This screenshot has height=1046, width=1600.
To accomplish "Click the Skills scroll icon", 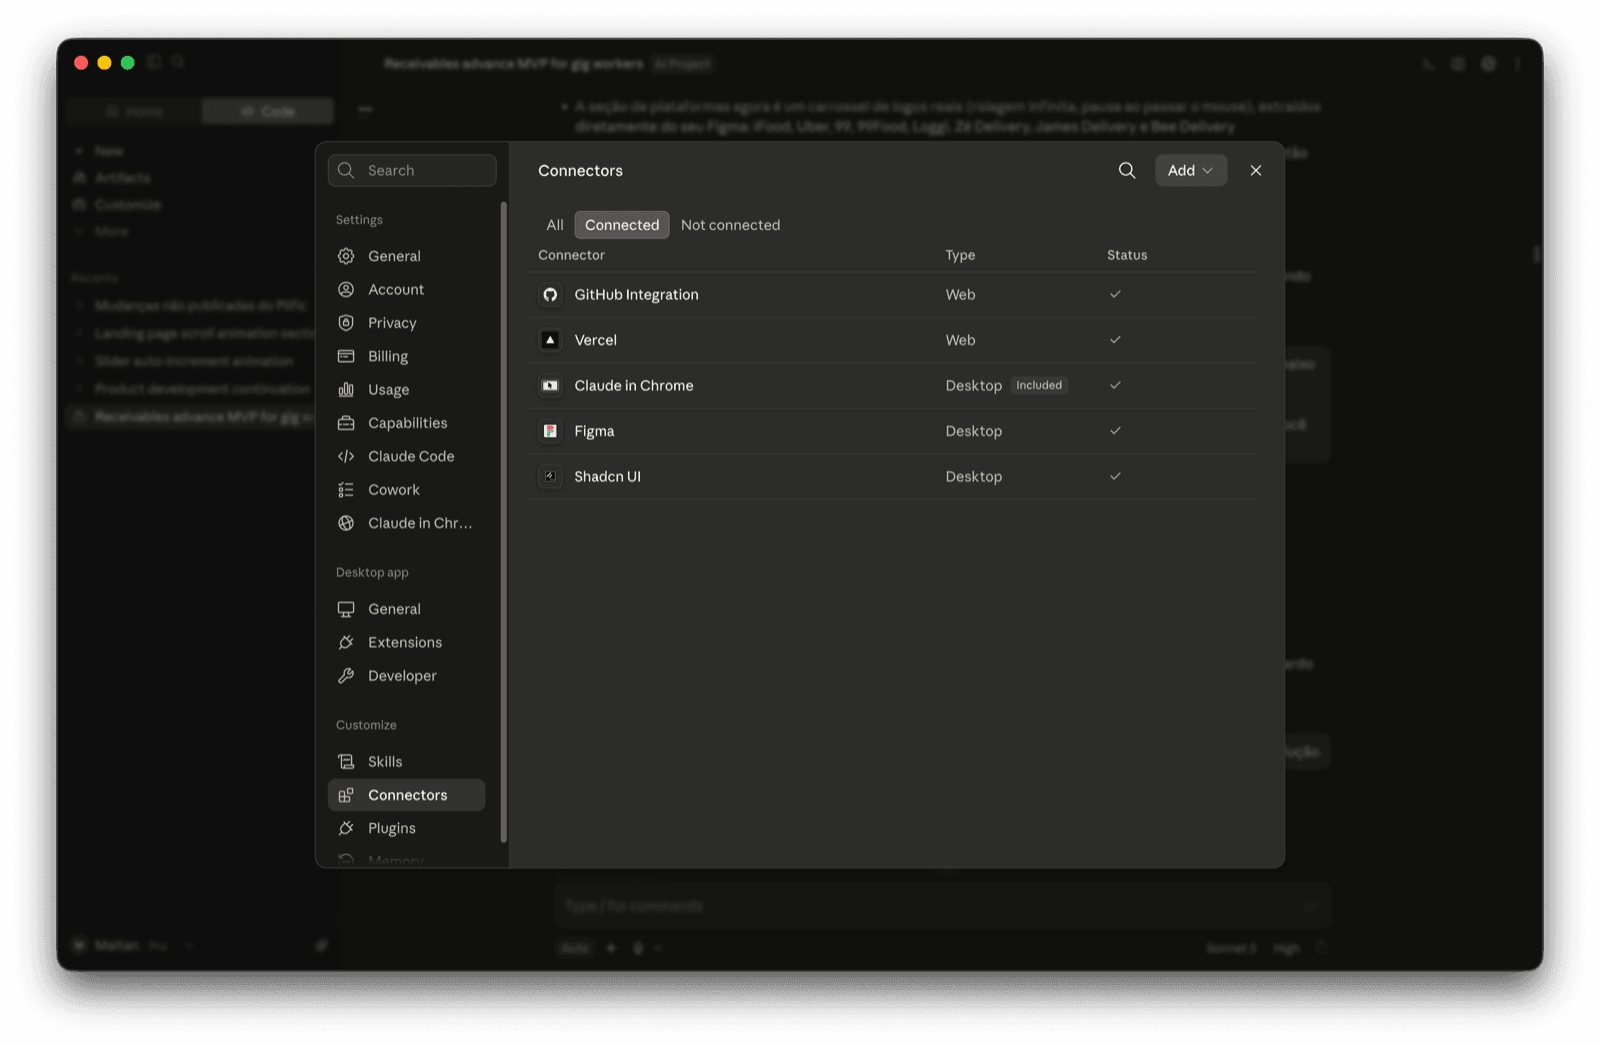I will pos(346,762).
